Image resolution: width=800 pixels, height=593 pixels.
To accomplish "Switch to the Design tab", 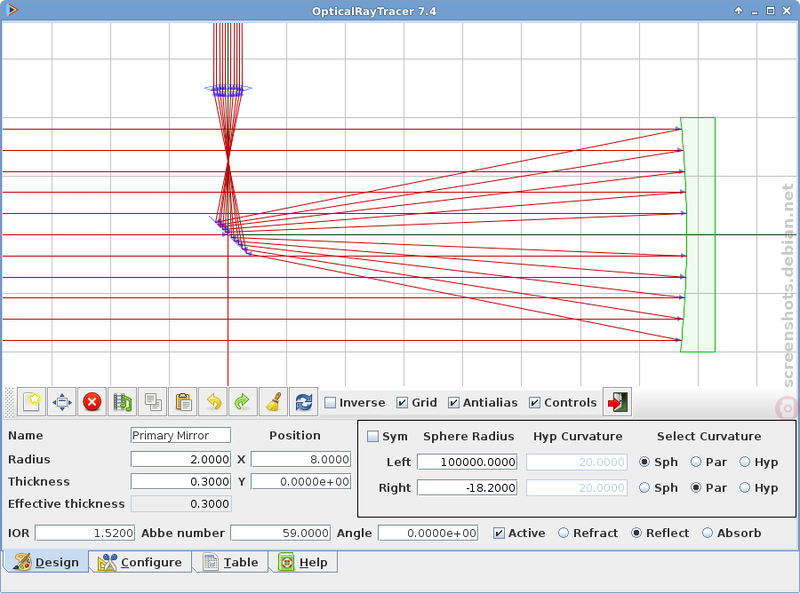I will [46, 562].
